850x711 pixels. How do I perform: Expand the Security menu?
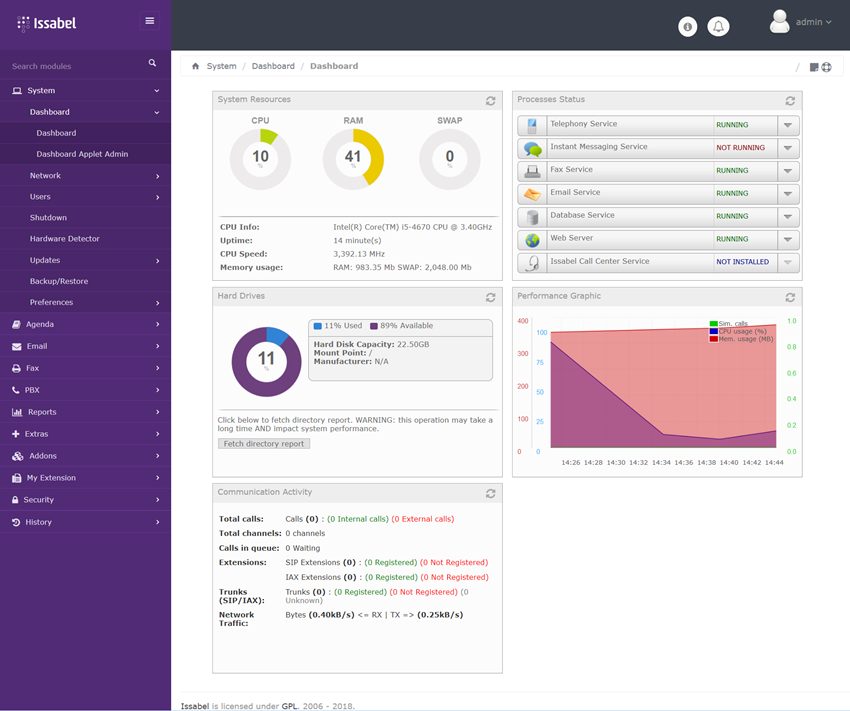click(85, 500)
